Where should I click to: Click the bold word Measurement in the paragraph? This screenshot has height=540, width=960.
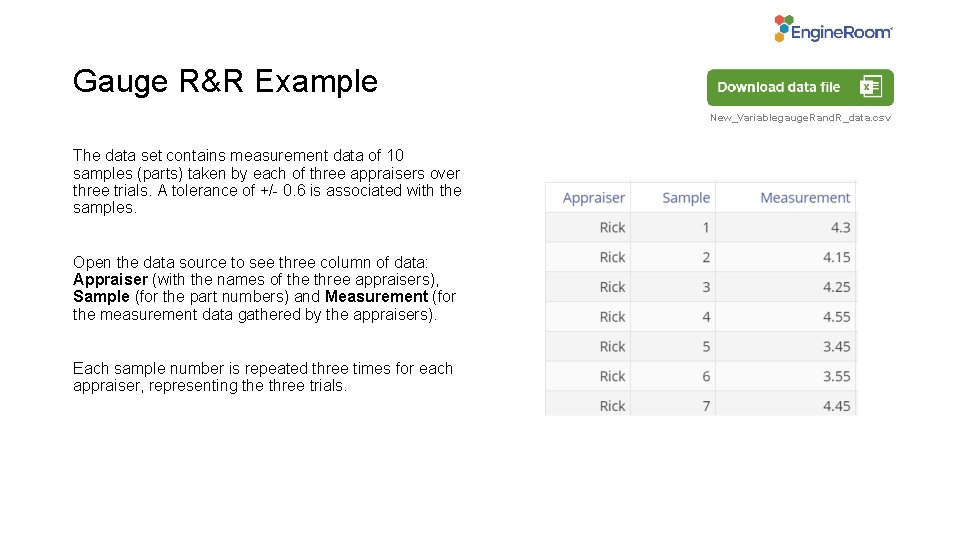[376, 297]
